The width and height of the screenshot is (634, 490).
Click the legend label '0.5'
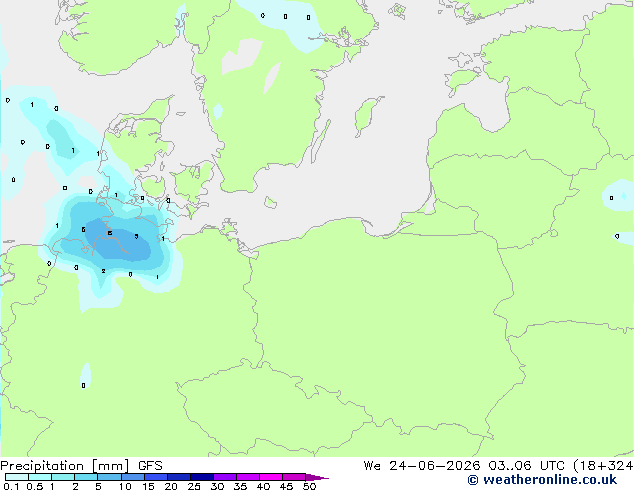click(35, 486)
